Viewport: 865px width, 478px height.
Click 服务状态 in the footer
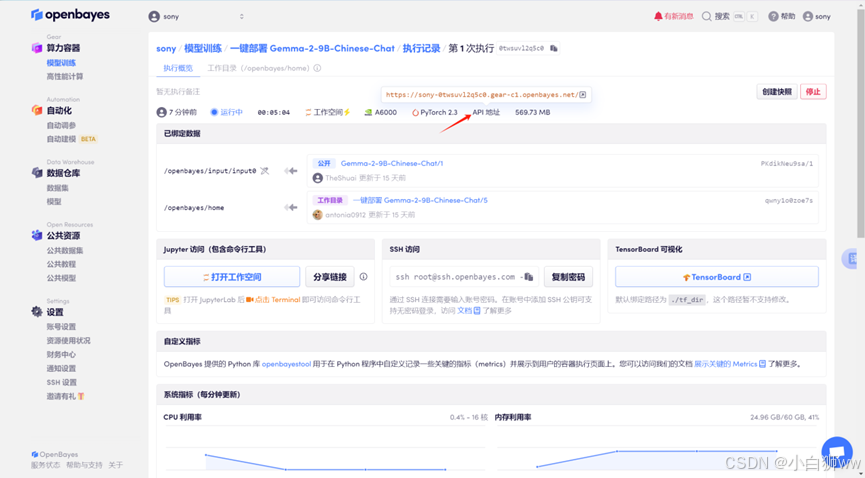point(46,465)
